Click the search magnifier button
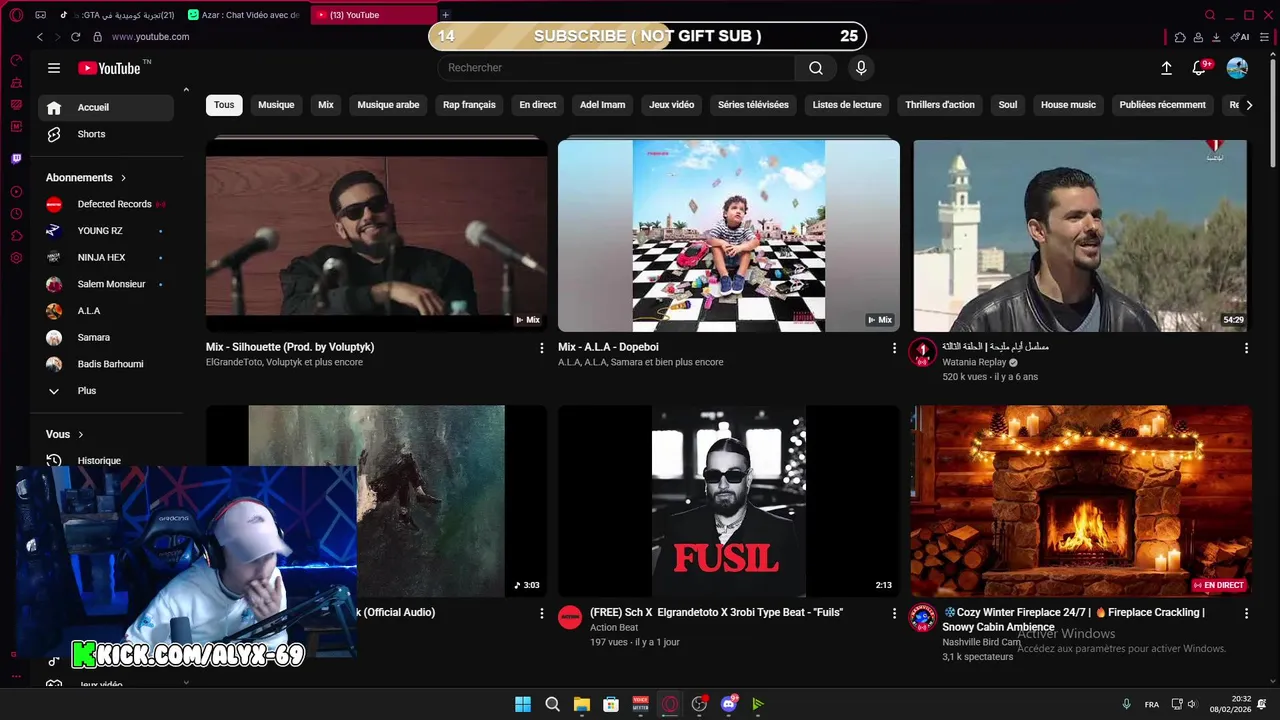This screenshot has width=1280, height=720. [816, 68]
